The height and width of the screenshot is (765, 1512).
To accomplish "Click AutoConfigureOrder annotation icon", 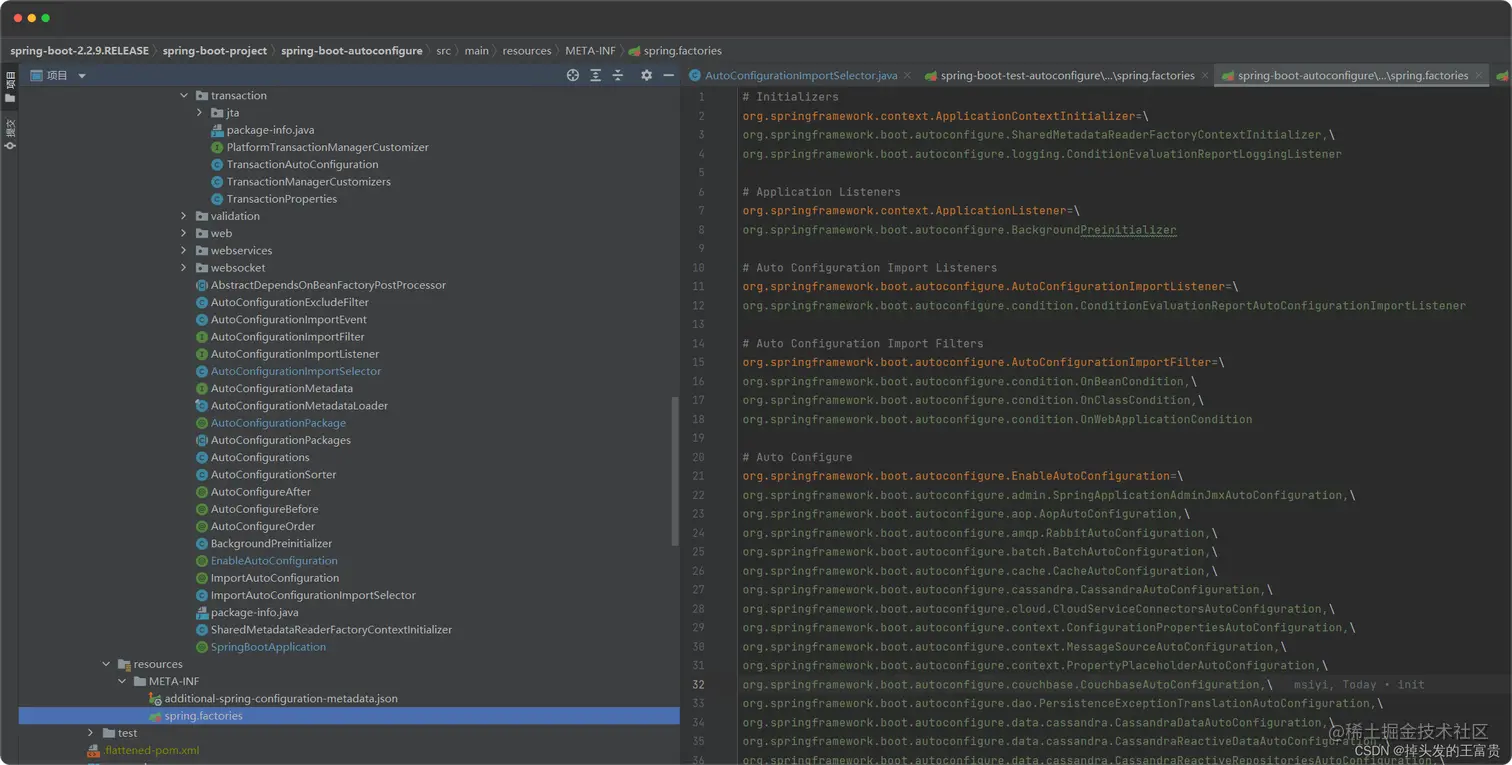I will (x=202, y=526).
